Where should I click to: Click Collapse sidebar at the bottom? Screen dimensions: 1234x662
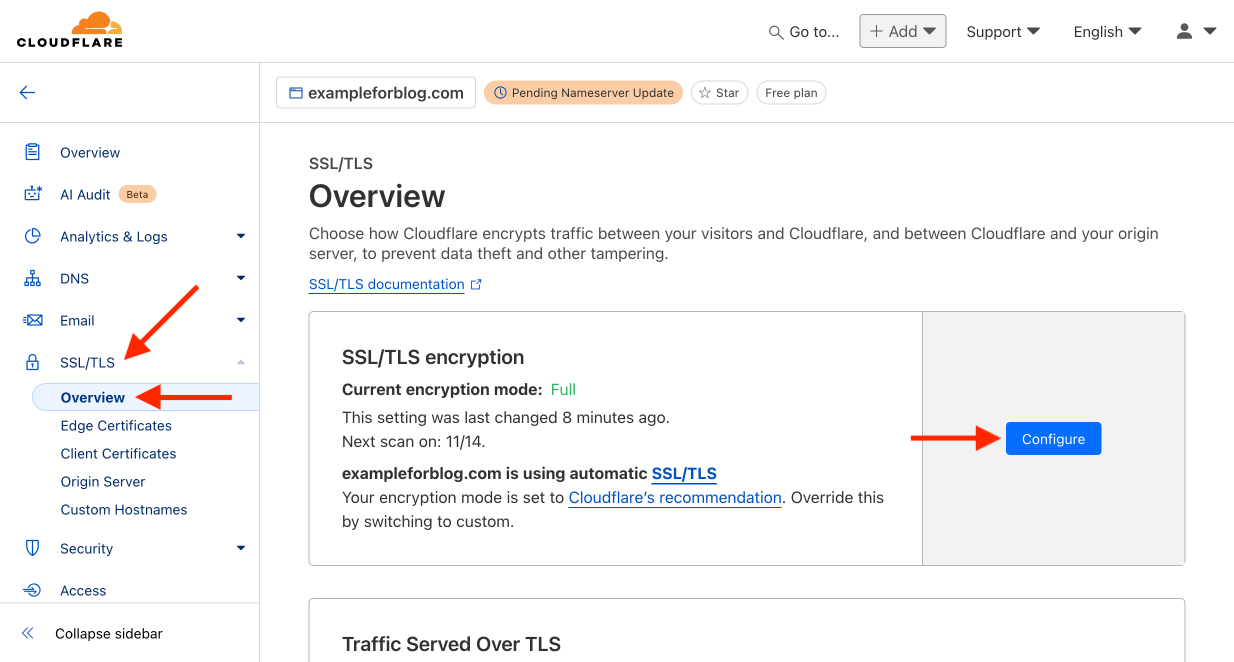tap(108, 633)
